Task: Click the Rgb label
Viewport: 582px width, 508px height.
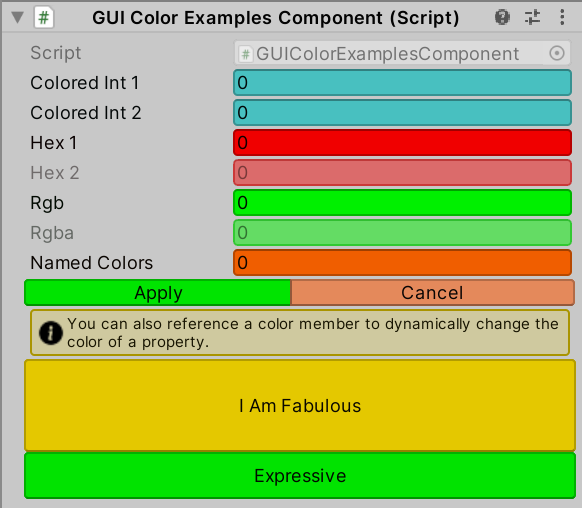Action: click(x=47, y=204)
